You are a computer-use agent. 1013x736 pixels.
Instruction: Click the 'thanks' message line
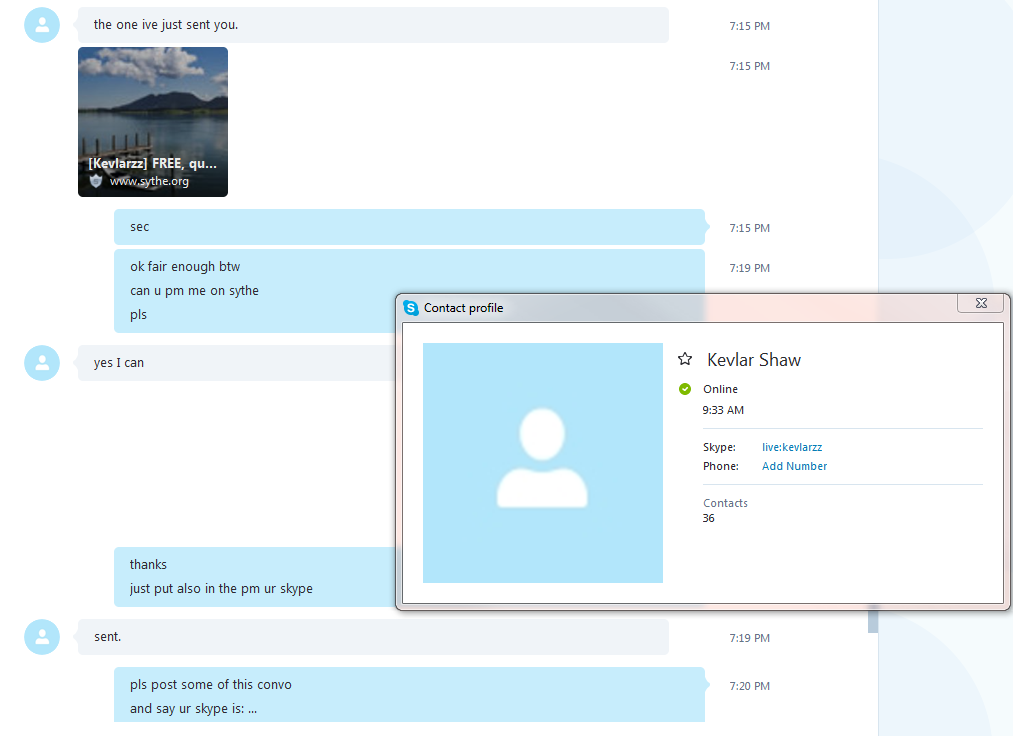148,565
